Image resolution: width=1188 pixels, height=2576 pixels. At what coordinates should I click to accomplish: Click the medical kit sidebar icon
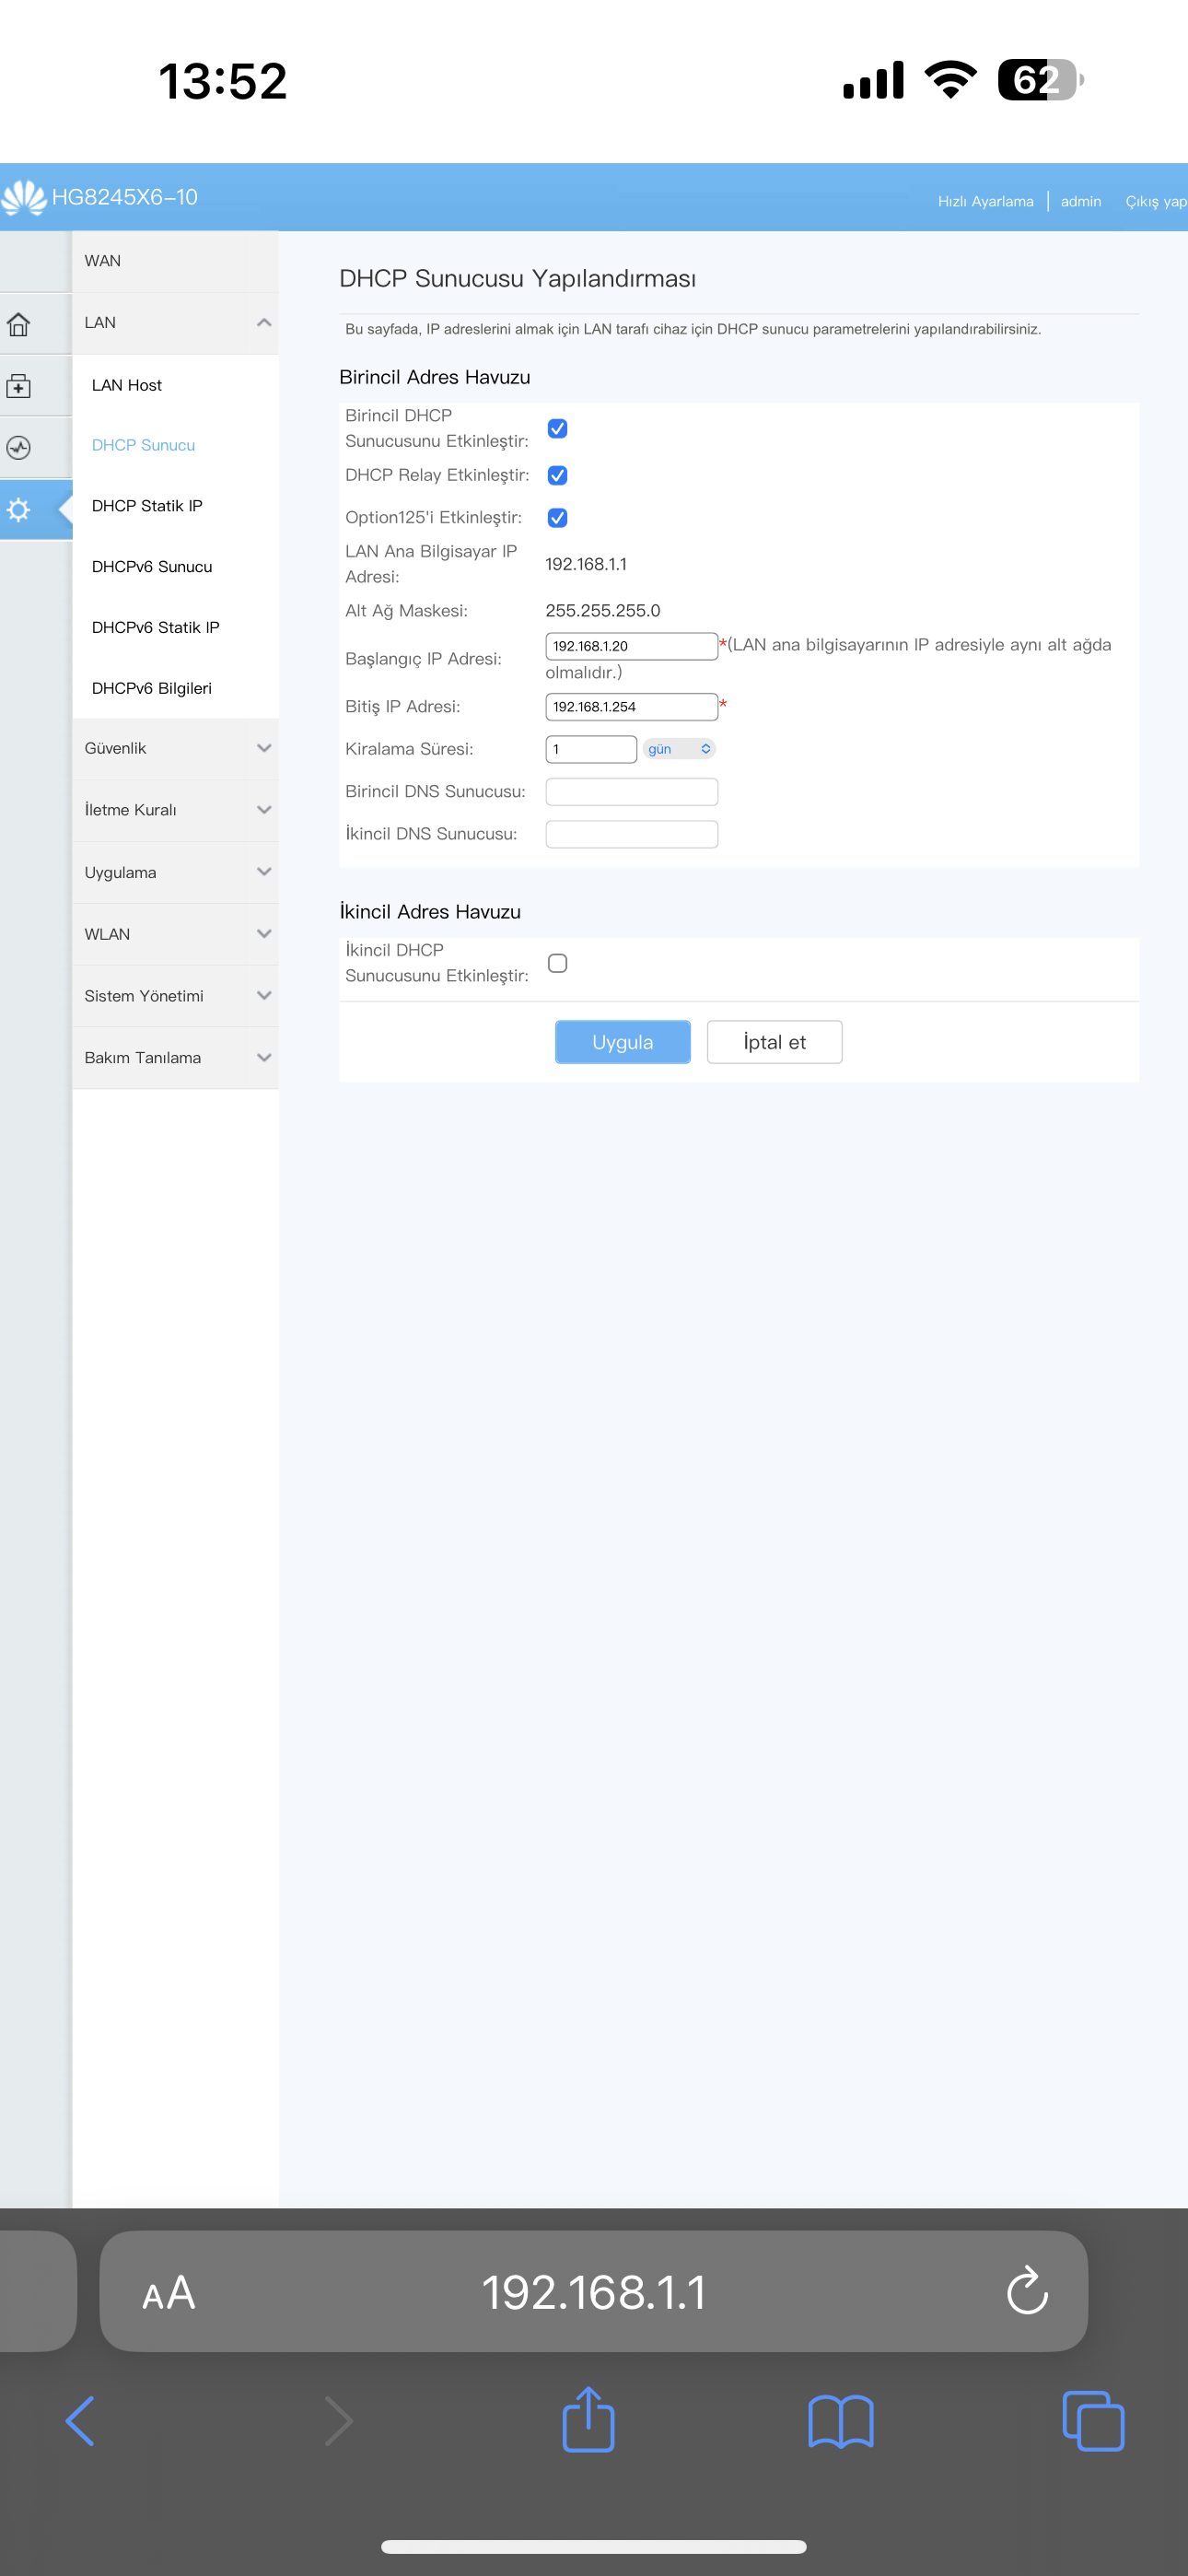[x=19, y=386]
